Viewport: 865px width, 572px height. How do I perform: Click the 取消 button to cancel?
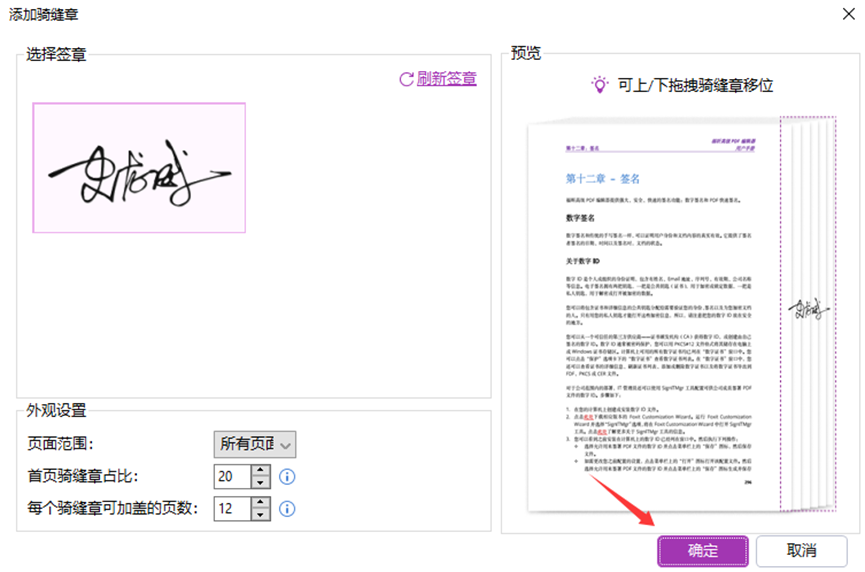coord(801,550)
